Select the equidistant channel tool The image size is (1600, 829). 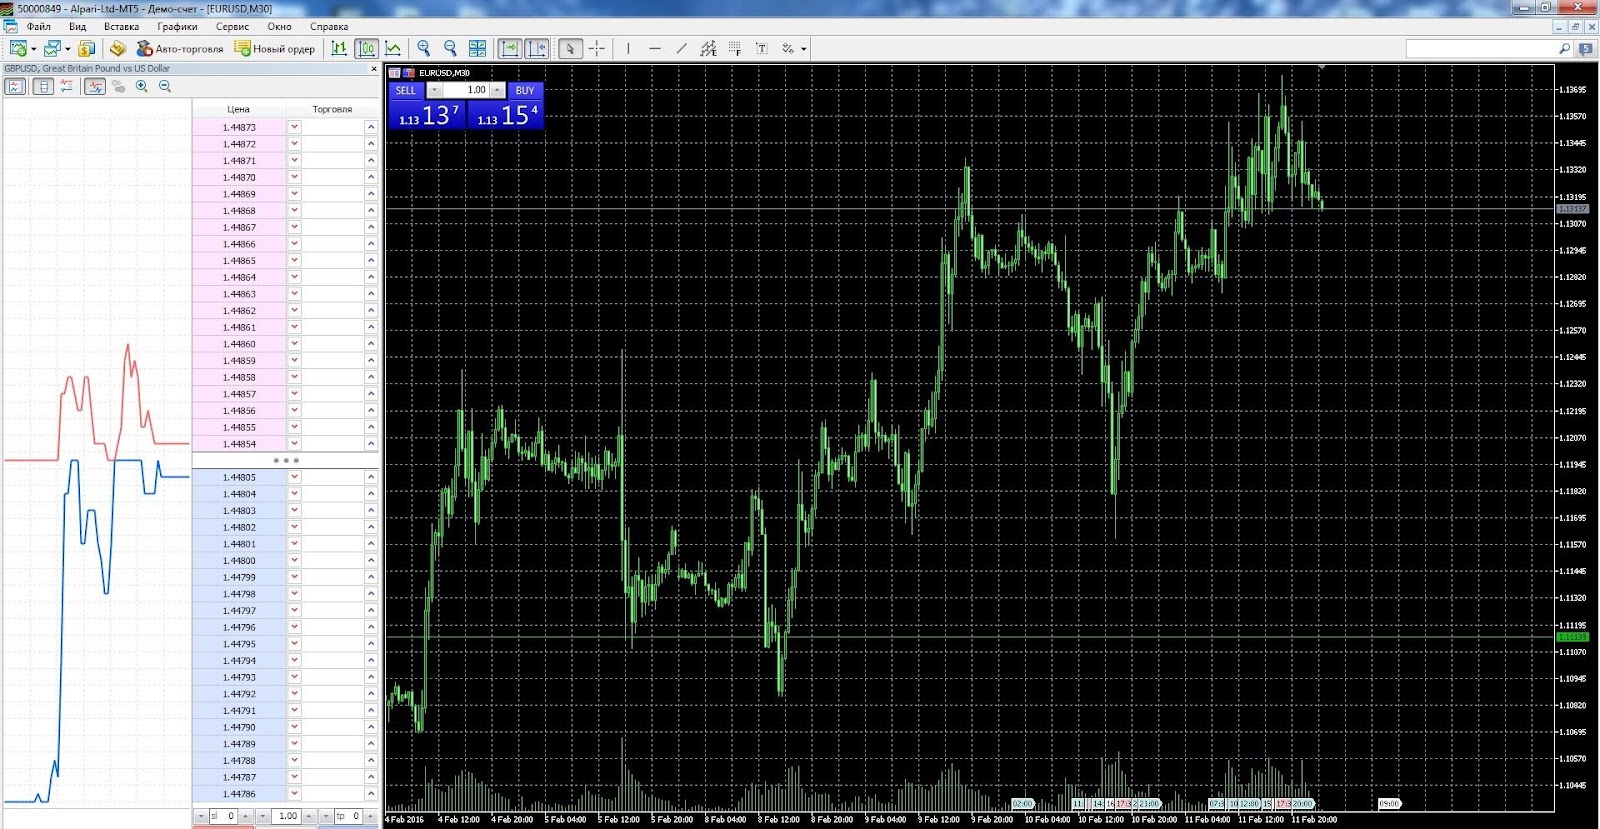click(708, 48)
